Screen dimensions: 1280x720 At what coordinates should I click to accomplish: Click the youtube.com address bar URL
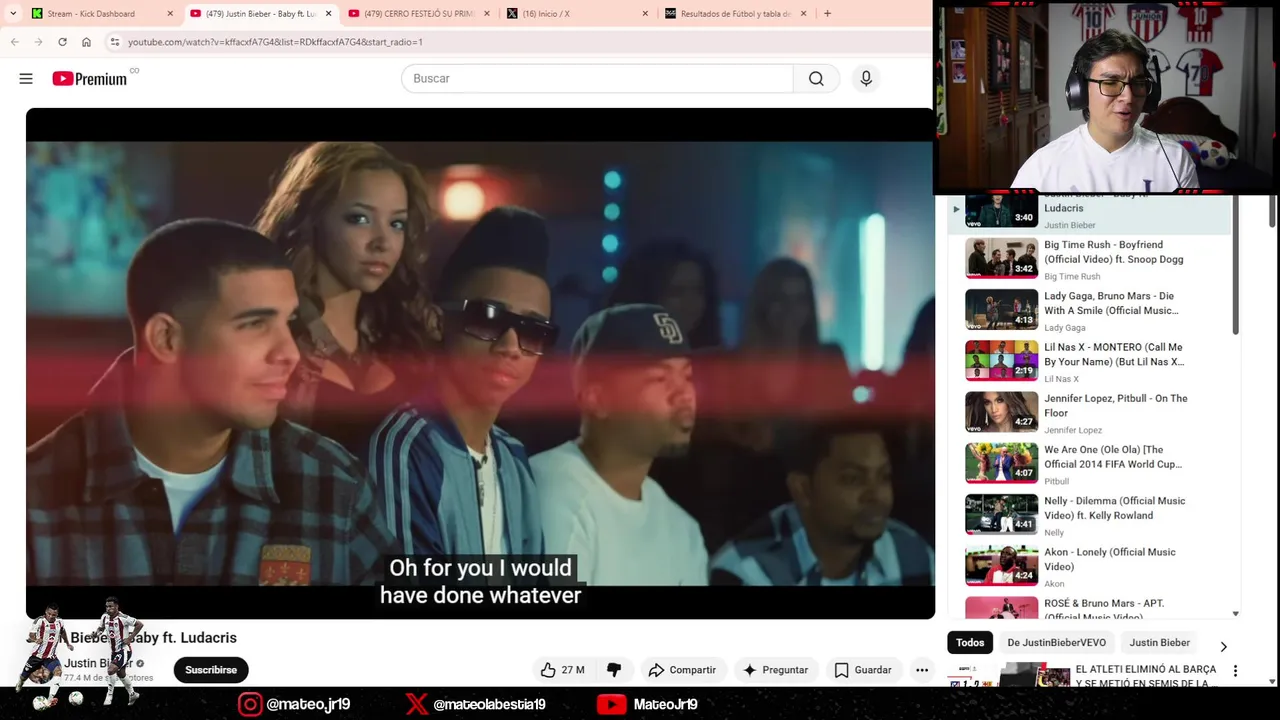(275, 42)
